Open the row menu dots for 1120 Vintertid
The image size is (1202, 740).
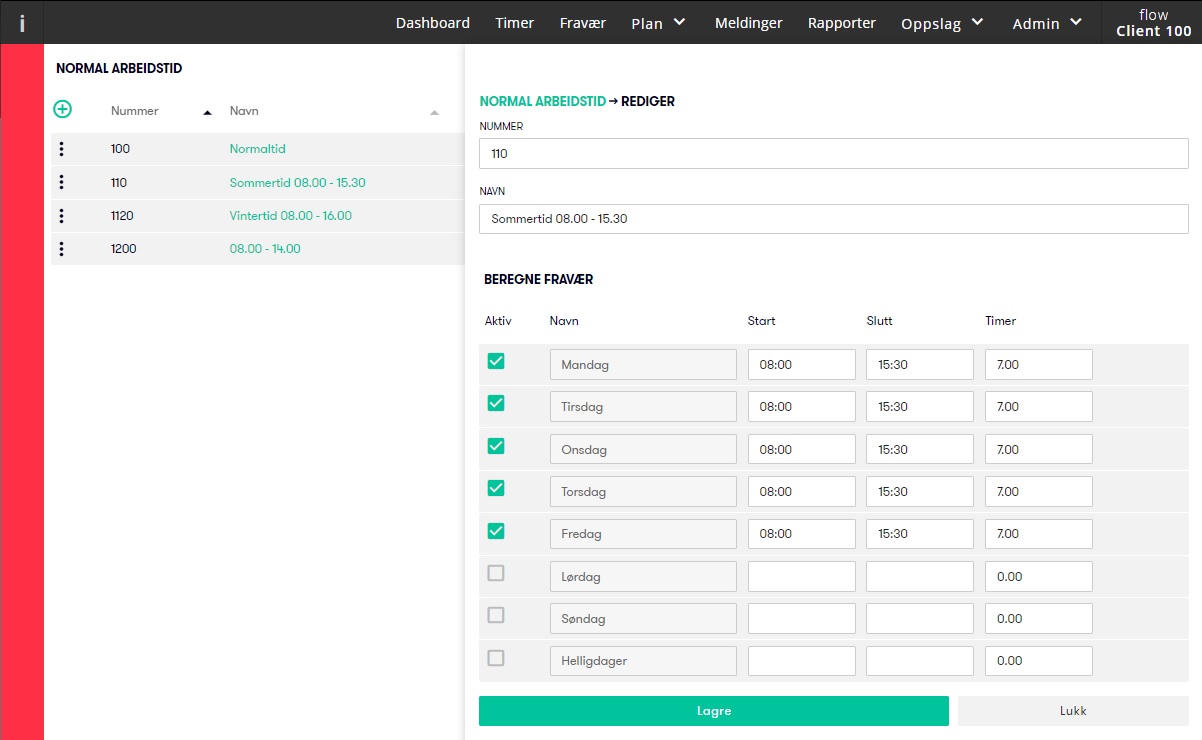click(x=62, y=216)
